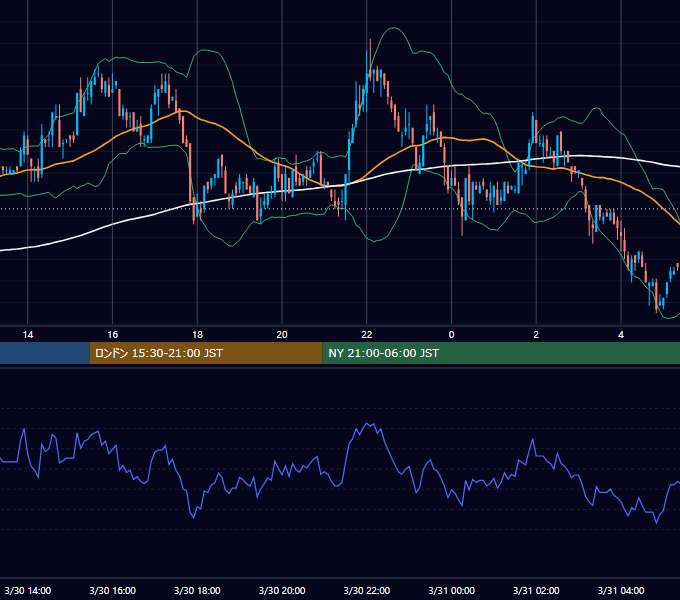Click the 4 hour label on price chart
Viewport: 680px width, 600px height.
click(x=621, y=335)
